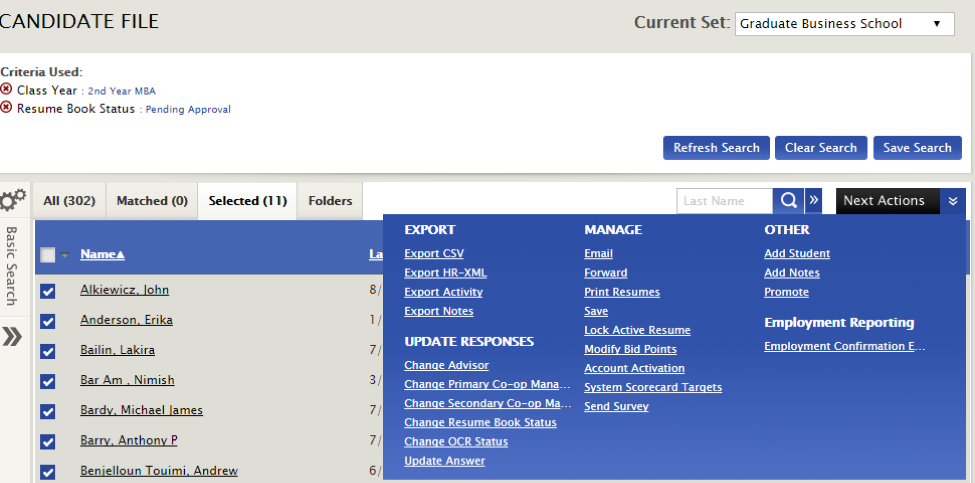Sort by the Name column header
The width and height of the screenshot is (975, 483).
[103, 254]
